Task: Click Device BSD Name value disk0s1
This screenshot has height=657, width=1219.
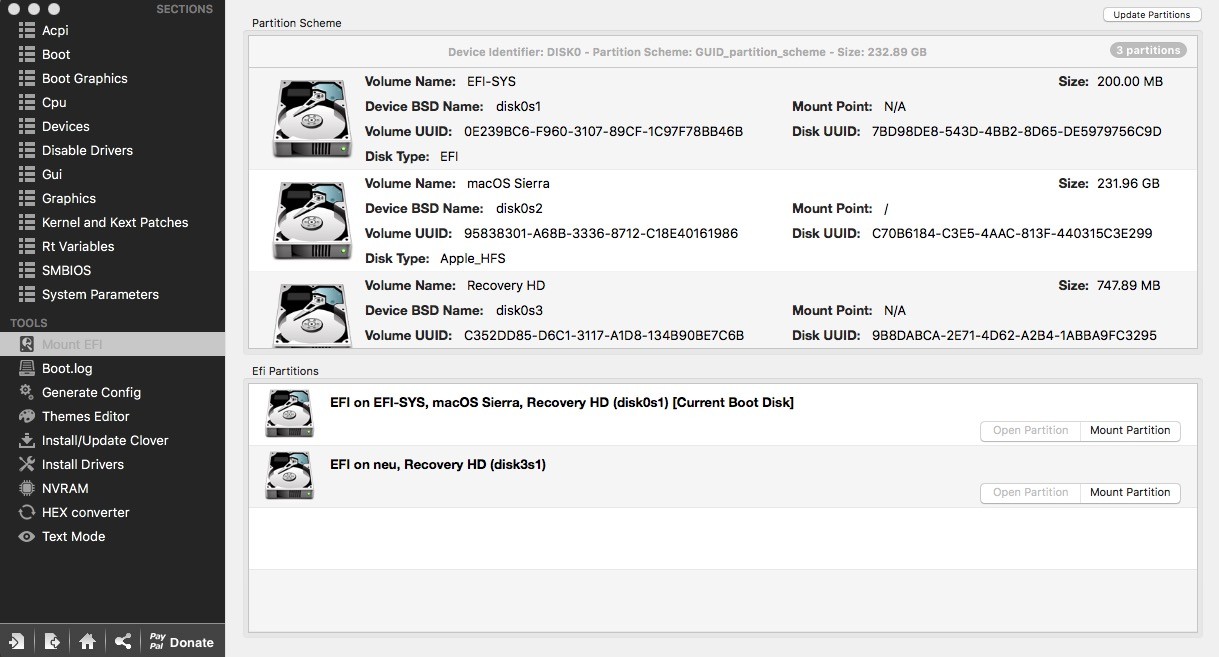Action: [518, 106]
